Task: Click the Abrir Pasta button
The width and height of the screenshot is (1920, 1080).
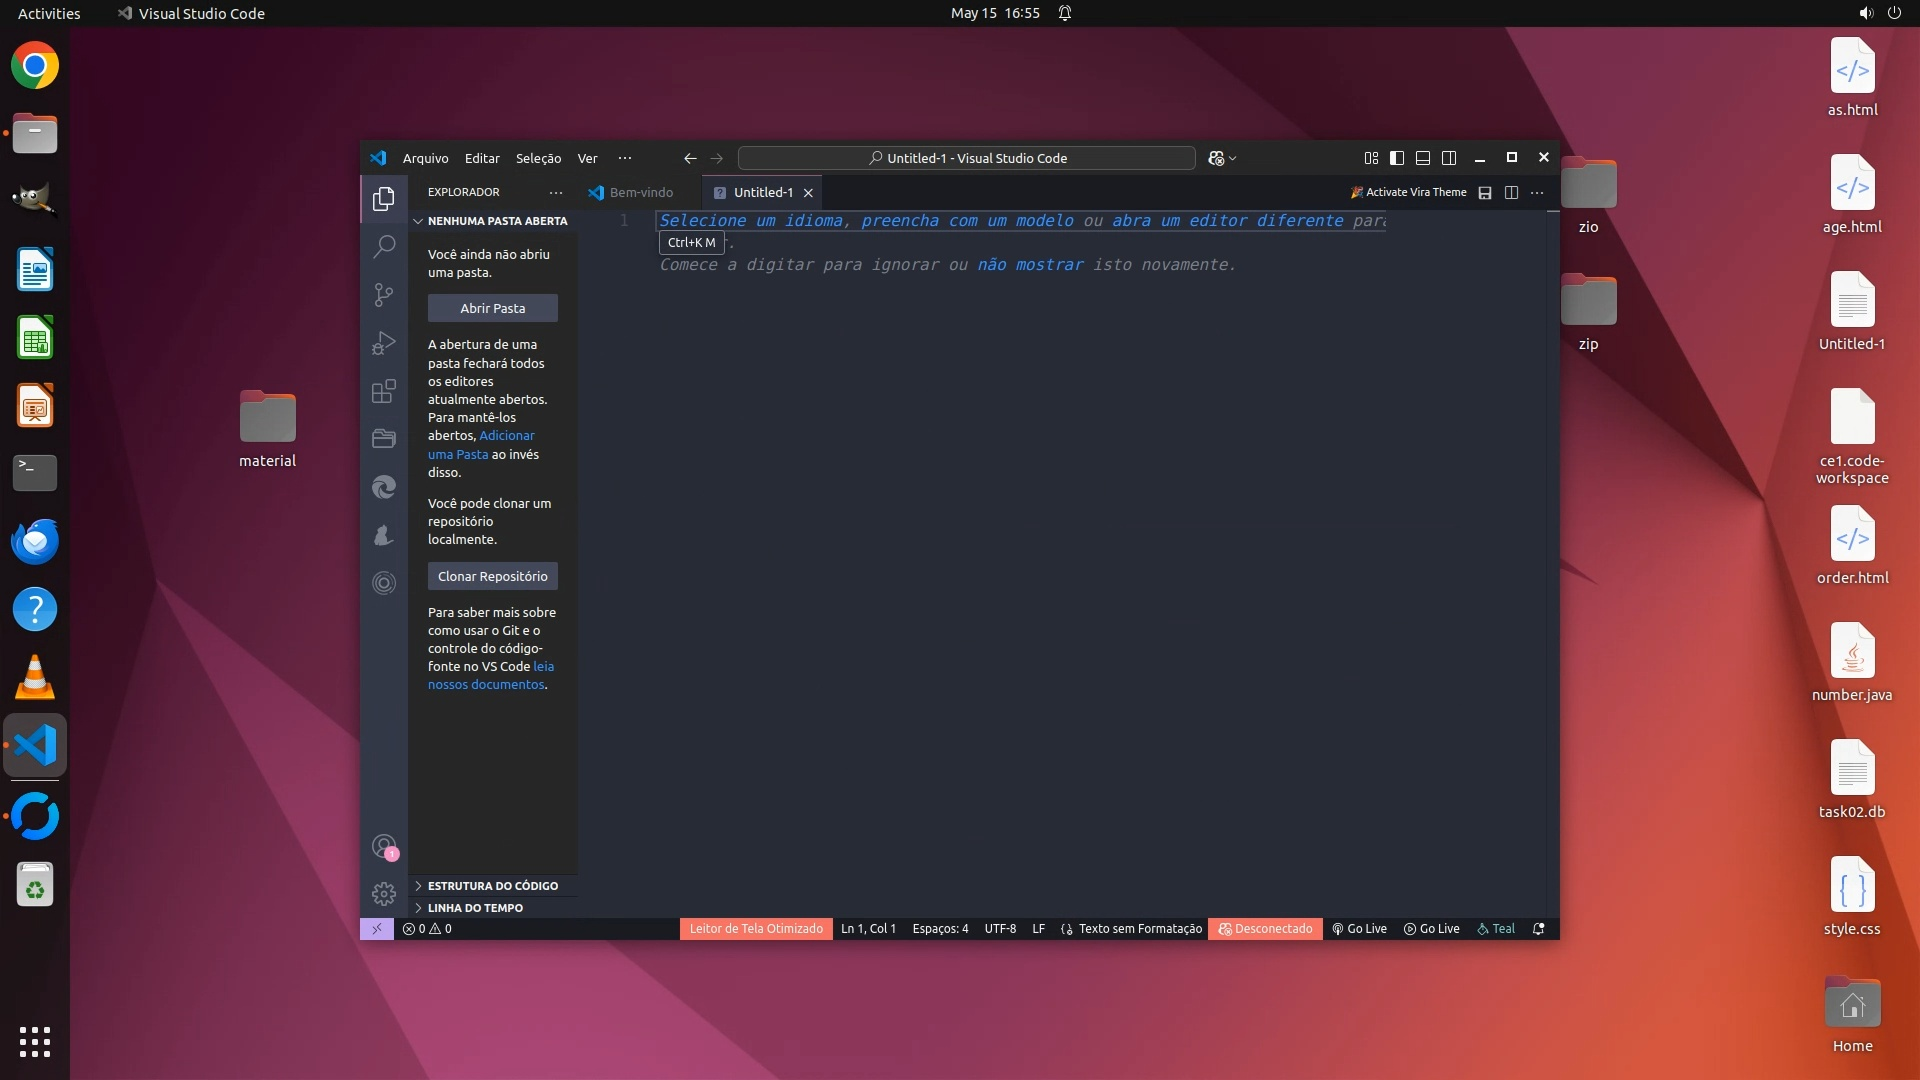Action: [x=492, y=308]
